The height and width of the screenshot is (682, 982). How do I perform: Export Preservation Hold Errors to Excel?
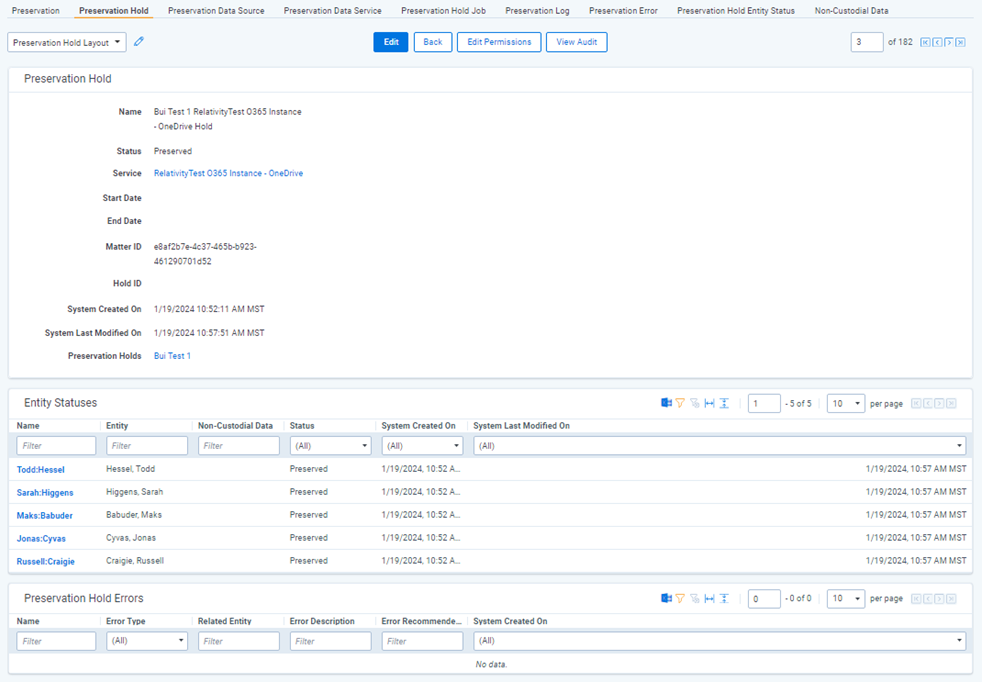pos(666,598)
